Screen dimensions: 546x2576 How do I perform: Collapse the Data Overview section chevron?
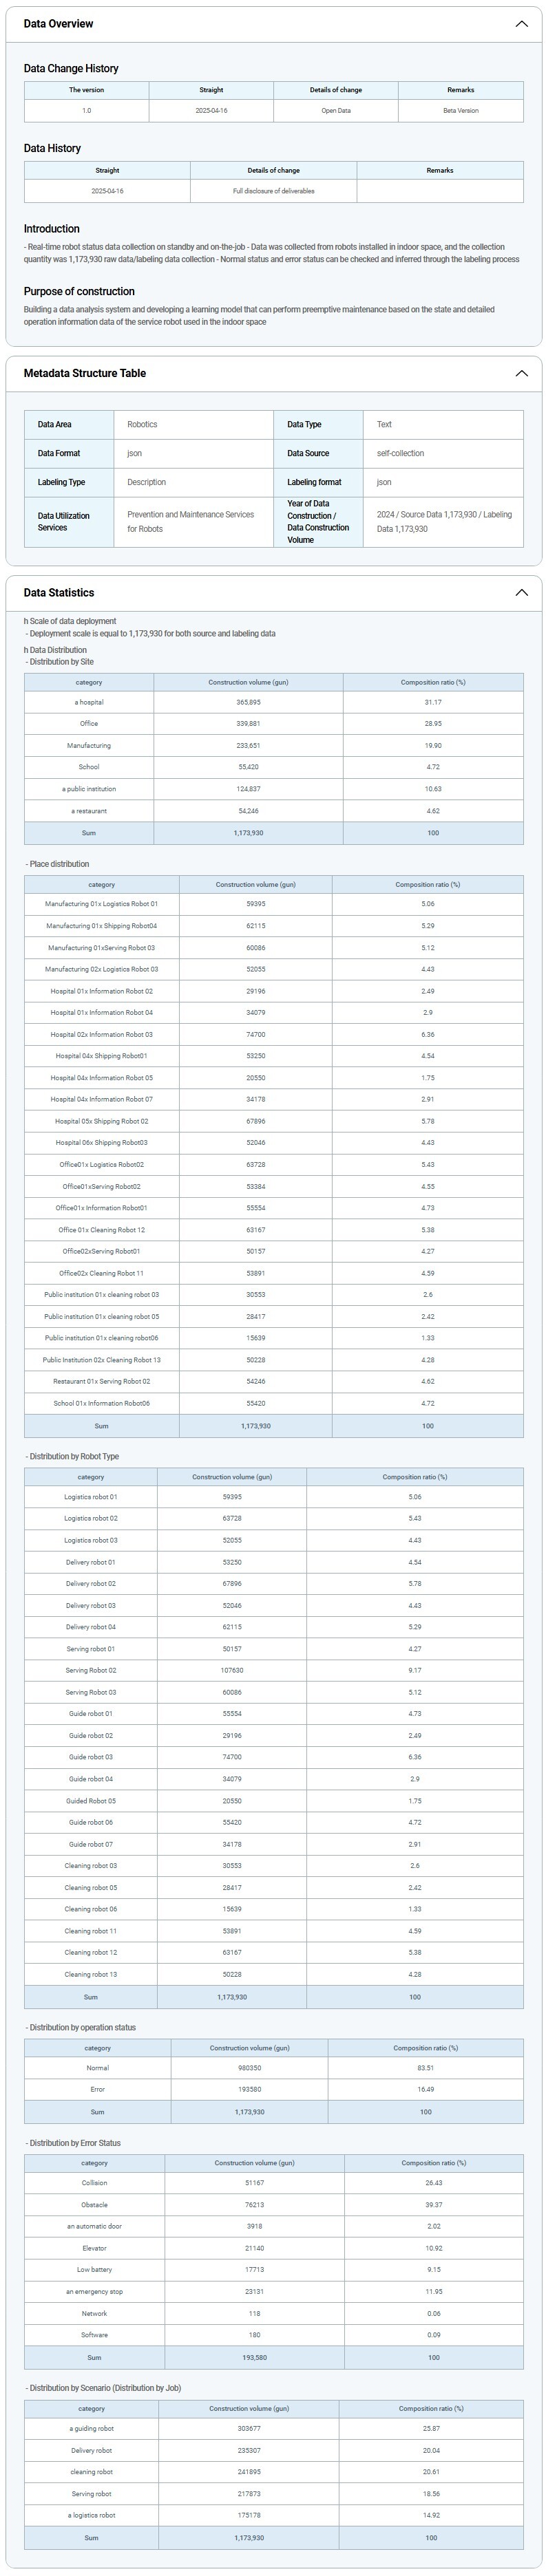(521, 24)
